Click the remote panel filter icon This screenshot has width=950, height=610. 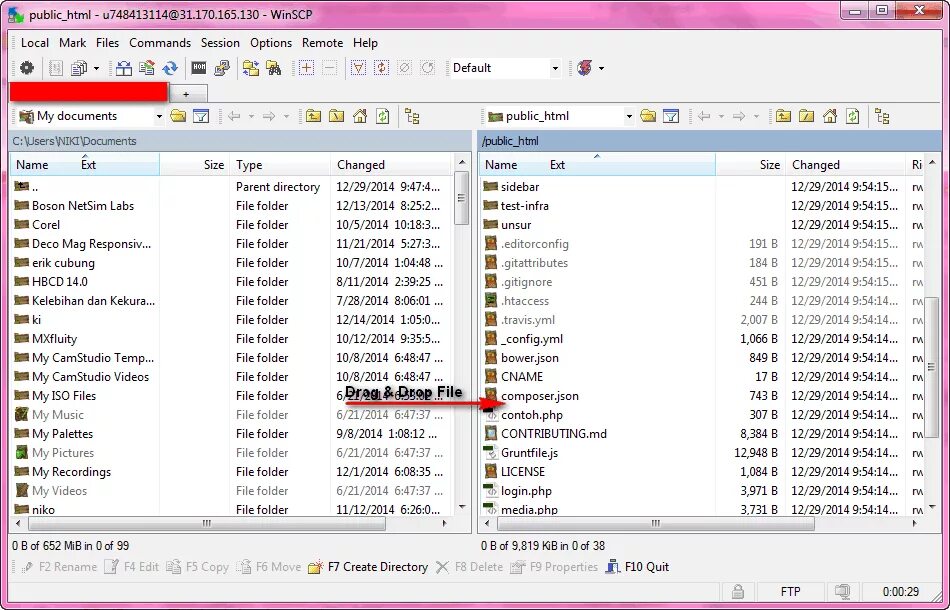click(671, 116)
